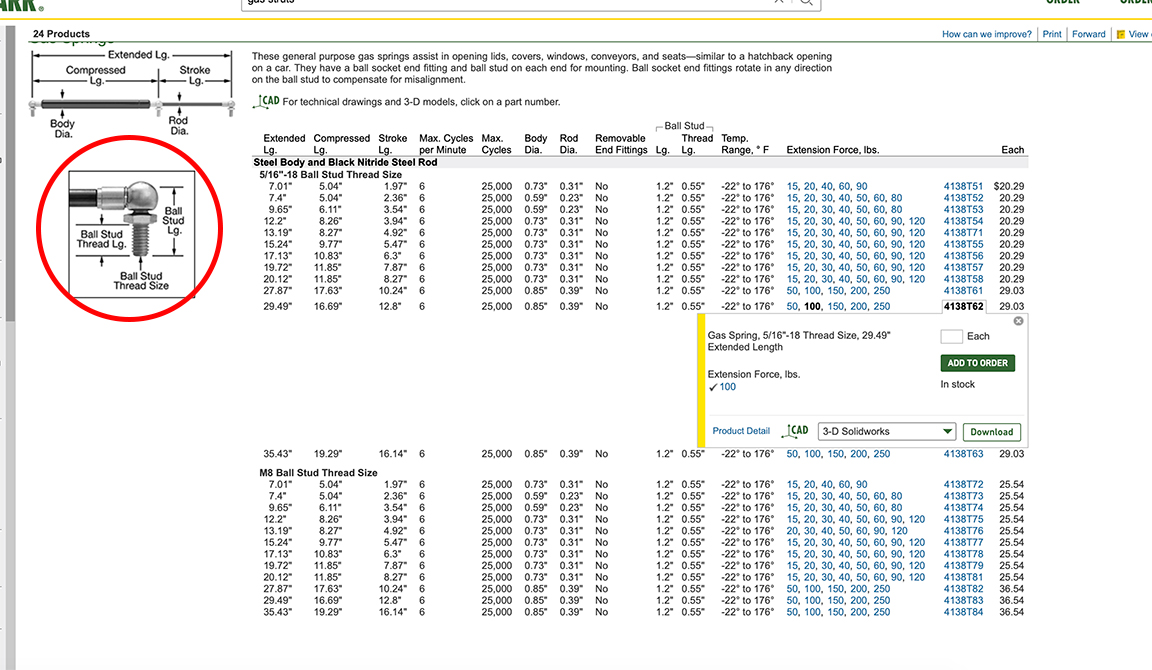Open part number 4138T83
The image size is (1152, 670).
(962, 601)
